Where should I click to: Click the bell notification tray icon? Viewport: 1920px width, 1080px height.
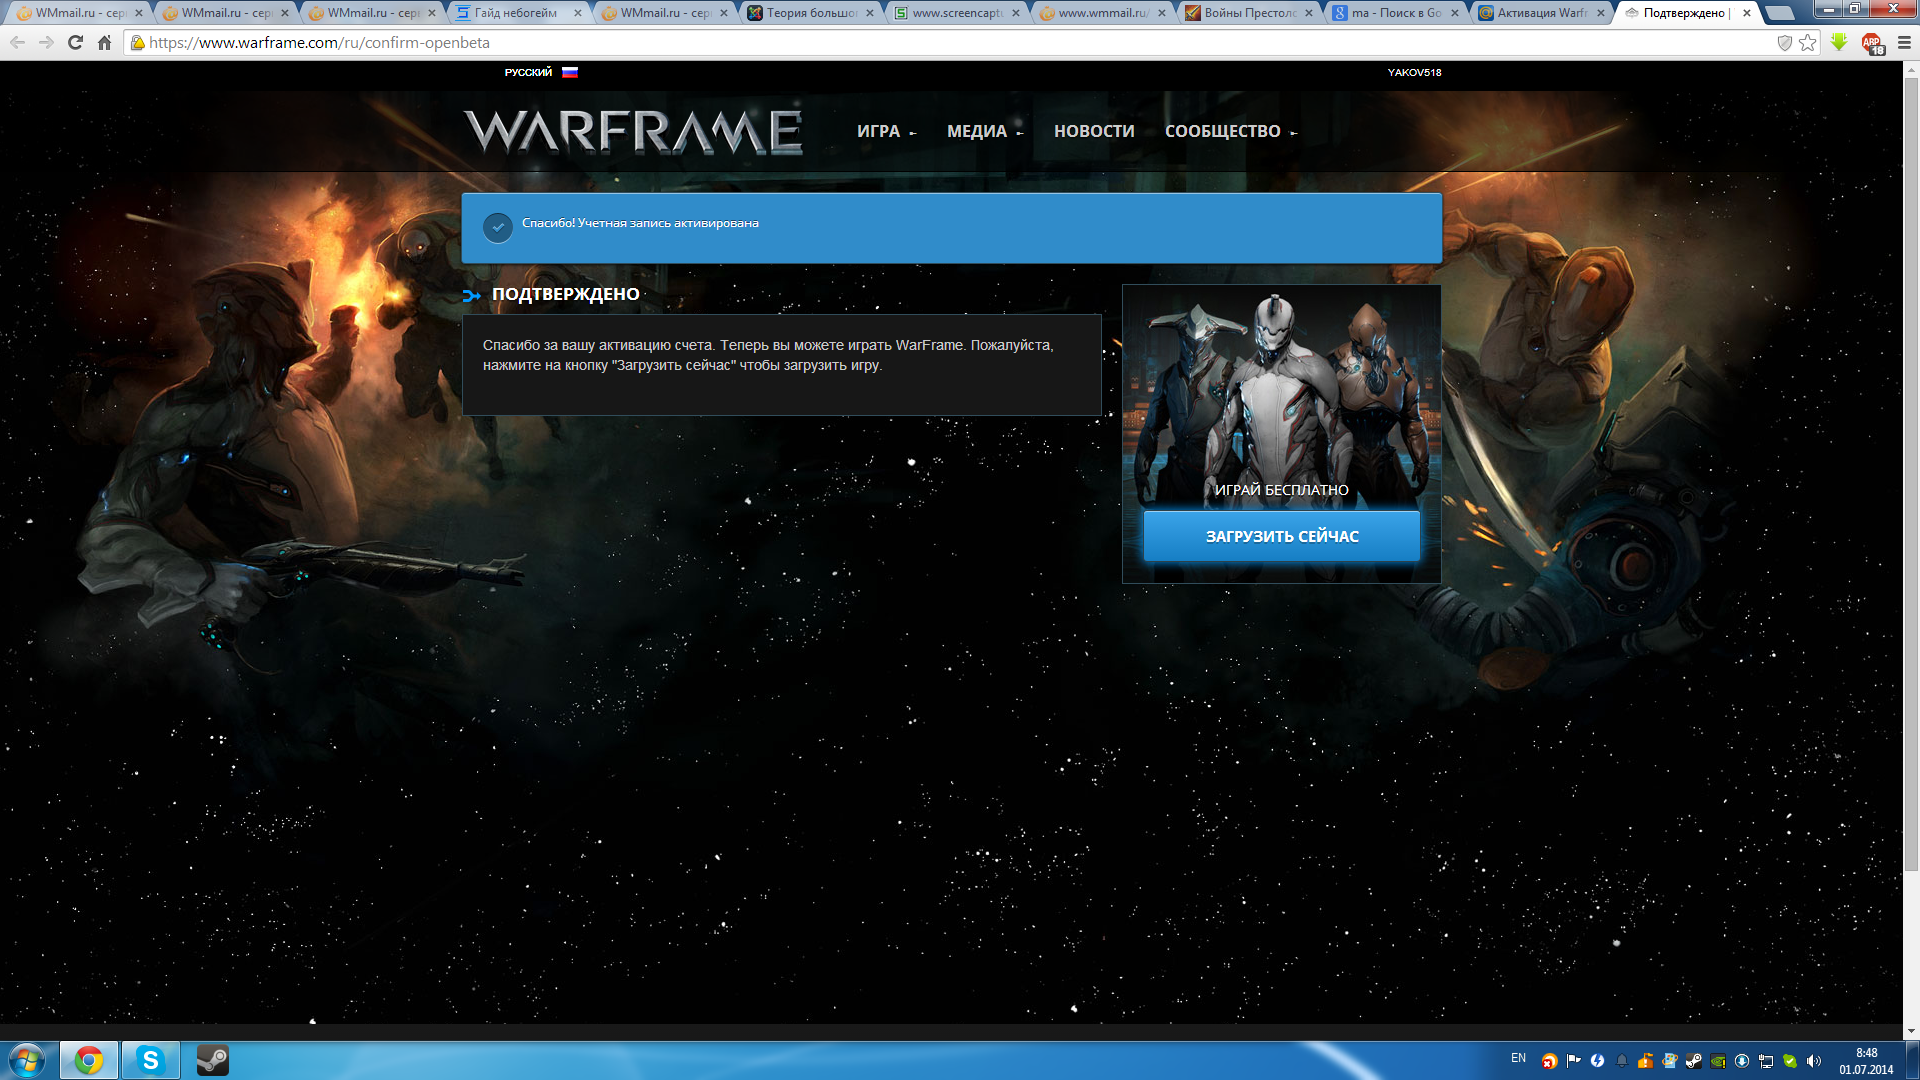pyautogui.click(x=1622, y=1061)
